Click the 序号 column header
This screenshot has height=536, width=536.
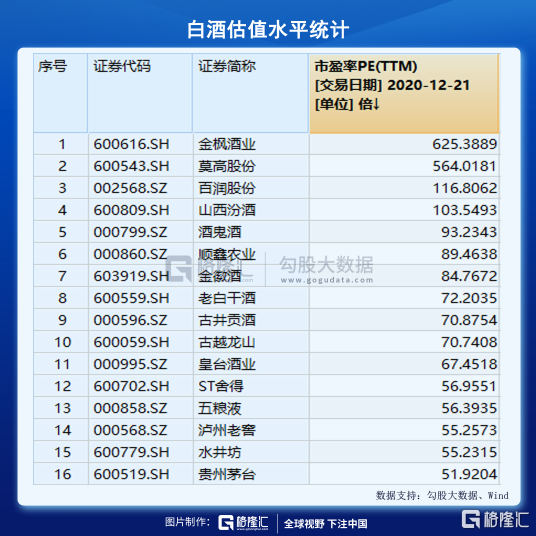(61, 93)
